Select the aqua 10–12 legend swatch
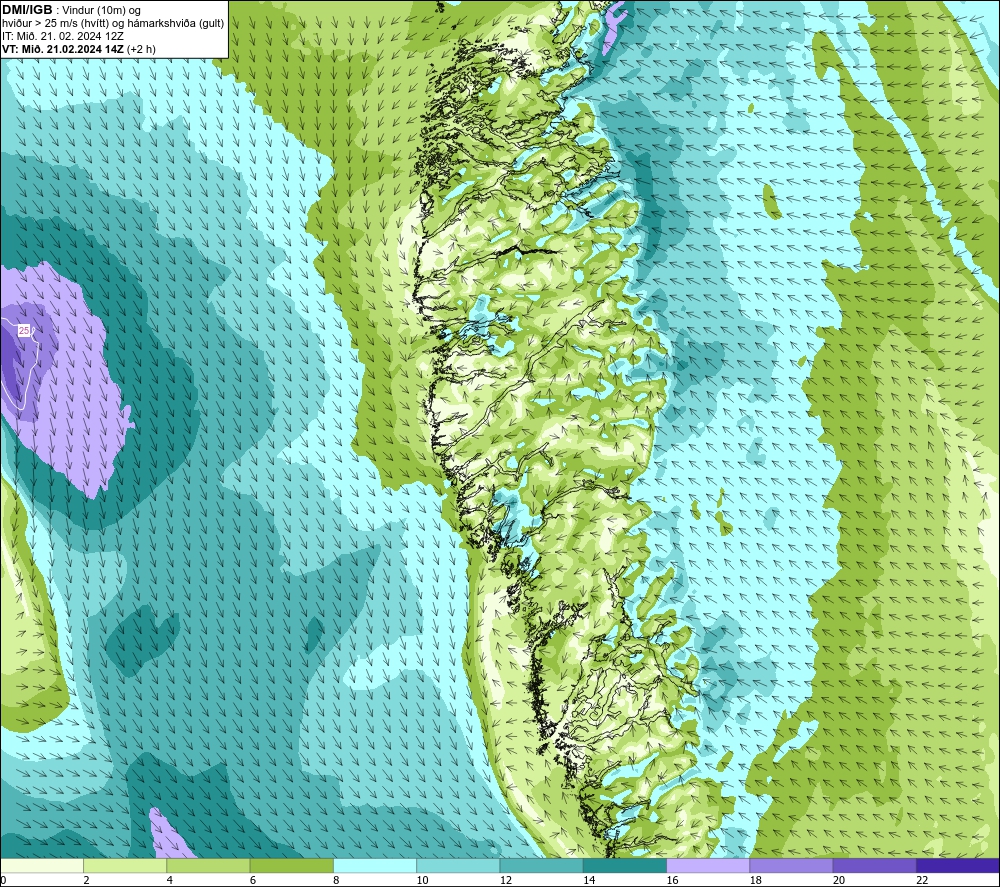Image resolution: width=1000 pixels, height=887 pixels. 458,865
